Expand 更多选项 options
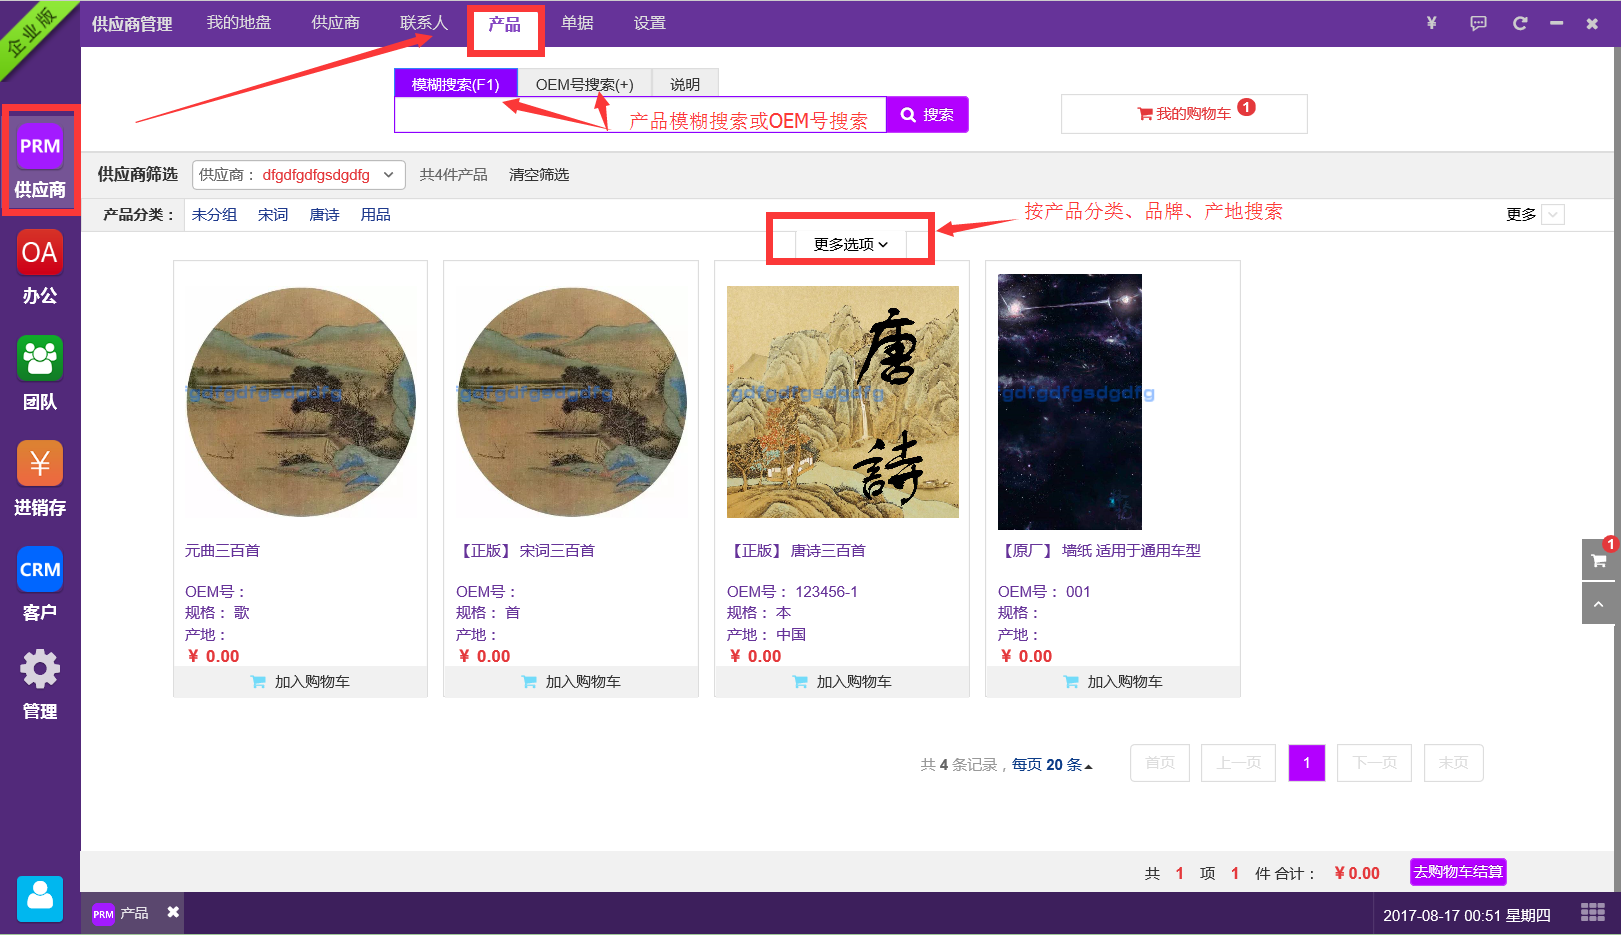 [851, 244]
